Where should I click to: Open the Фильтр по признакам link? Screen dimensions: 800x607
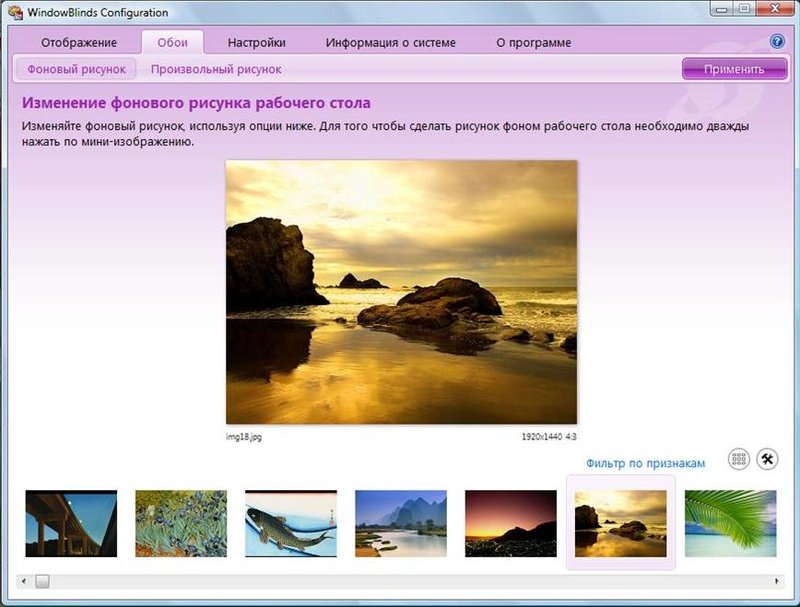click(x=645, y=463)
